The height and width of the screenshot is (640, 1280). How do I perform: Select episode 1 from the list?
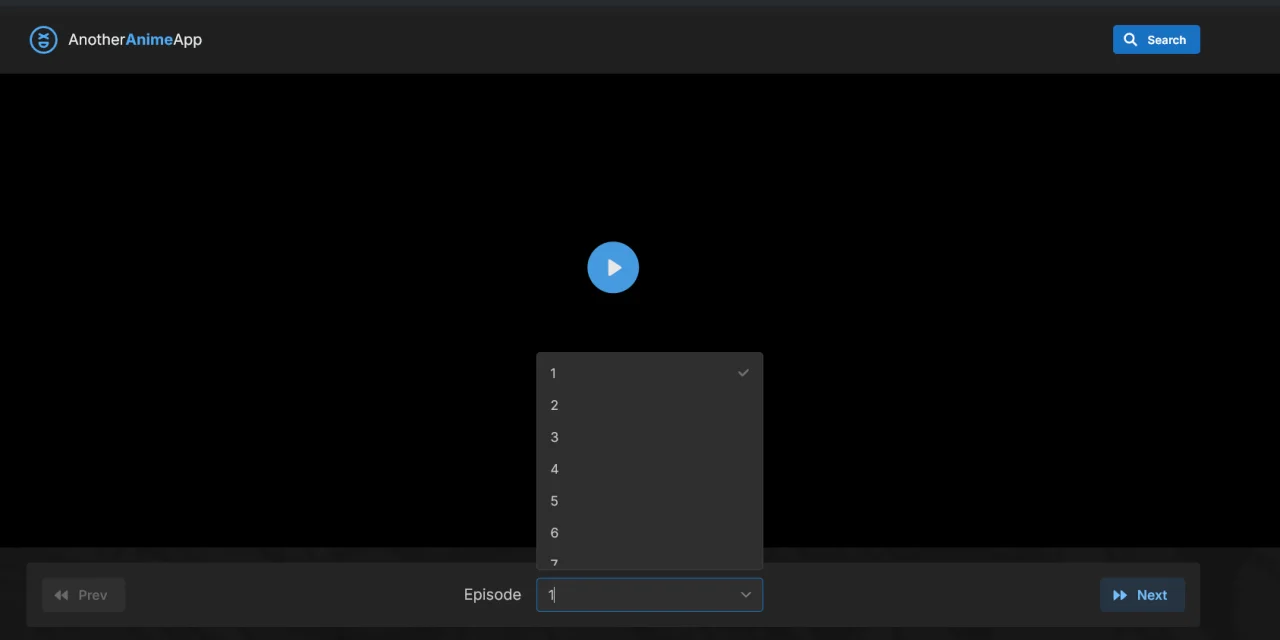pyautogui.click(x=650, y=373)
